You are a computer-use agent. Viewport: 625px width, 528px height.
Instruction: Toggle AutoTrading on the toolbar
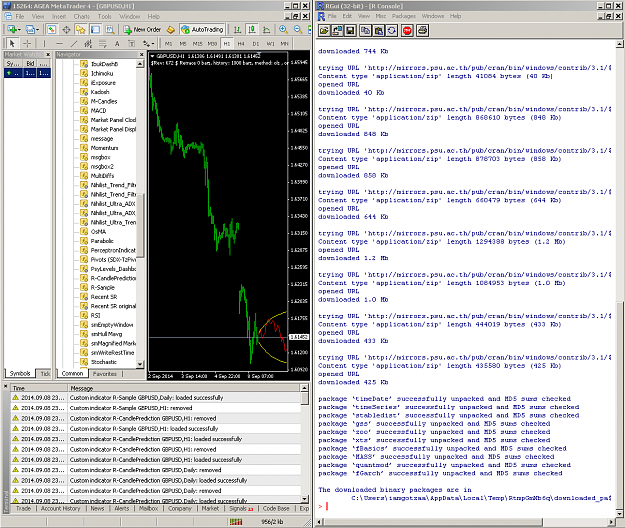202,29
